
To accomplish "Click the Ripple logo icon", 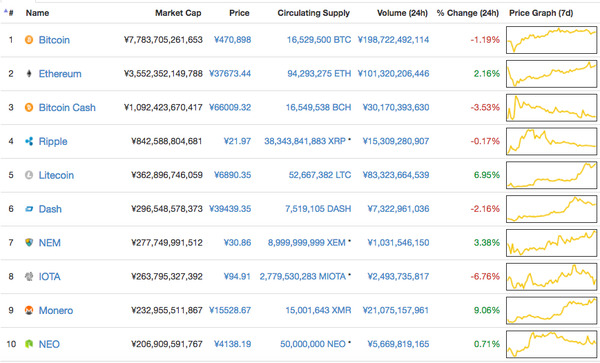I will (29, 141).
